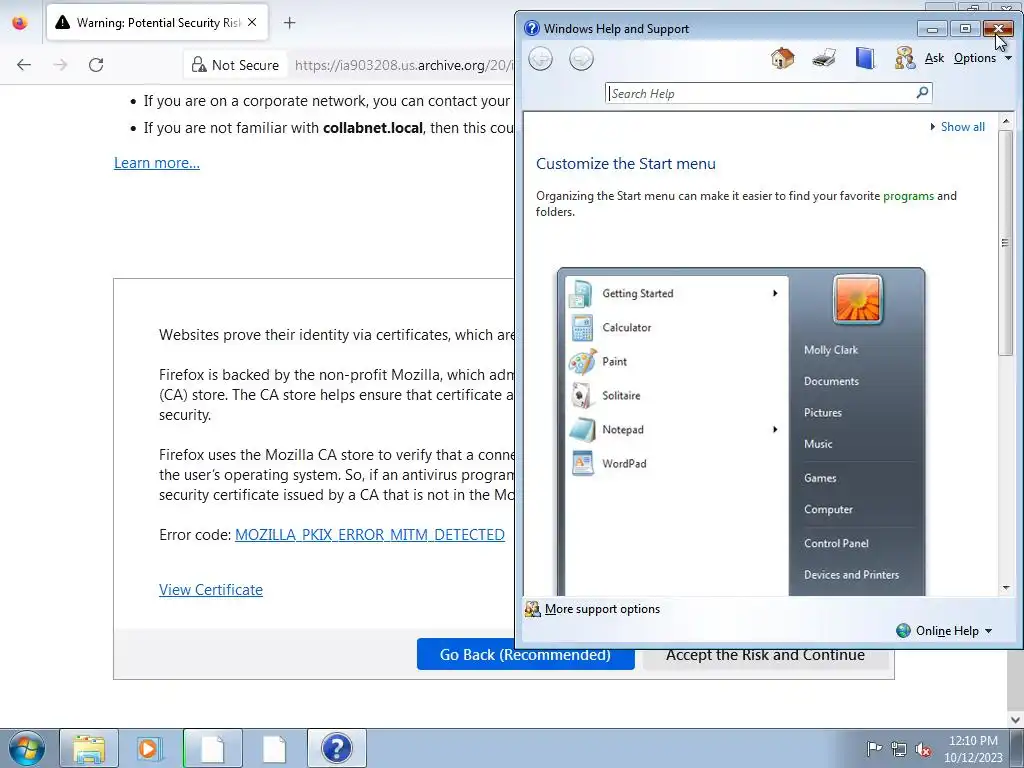Expand the Online Help dropdown

point(988,631)
